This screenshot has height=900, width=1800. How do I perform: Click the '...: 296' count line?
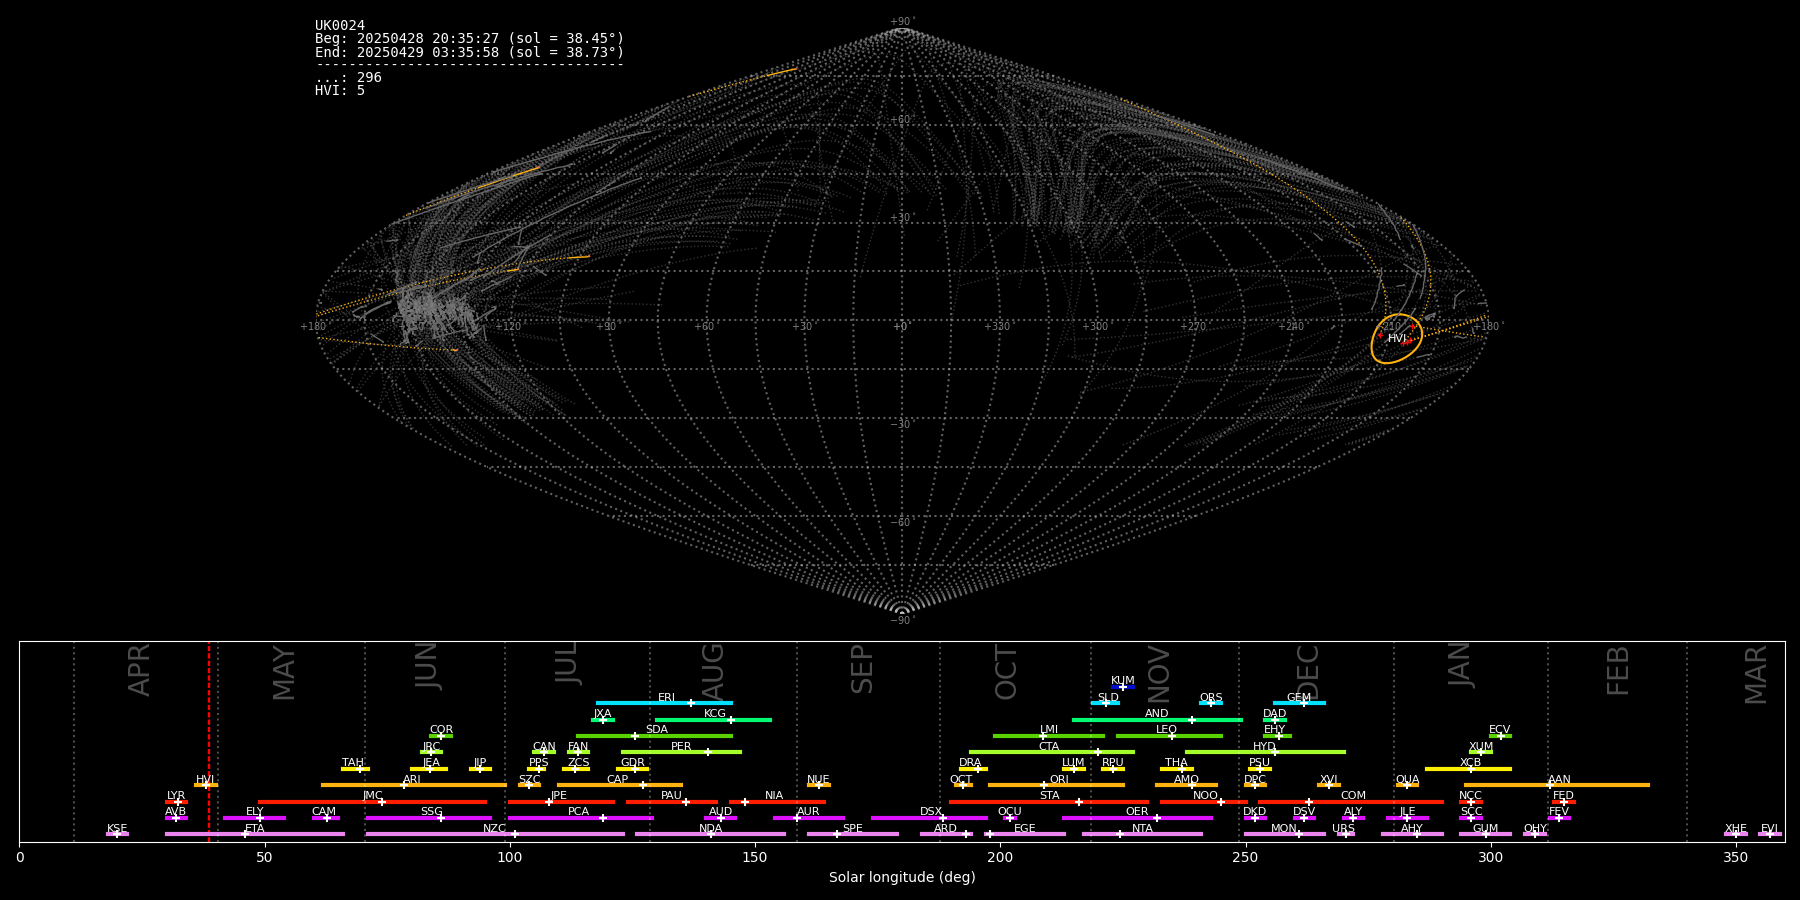pos(348,77)
